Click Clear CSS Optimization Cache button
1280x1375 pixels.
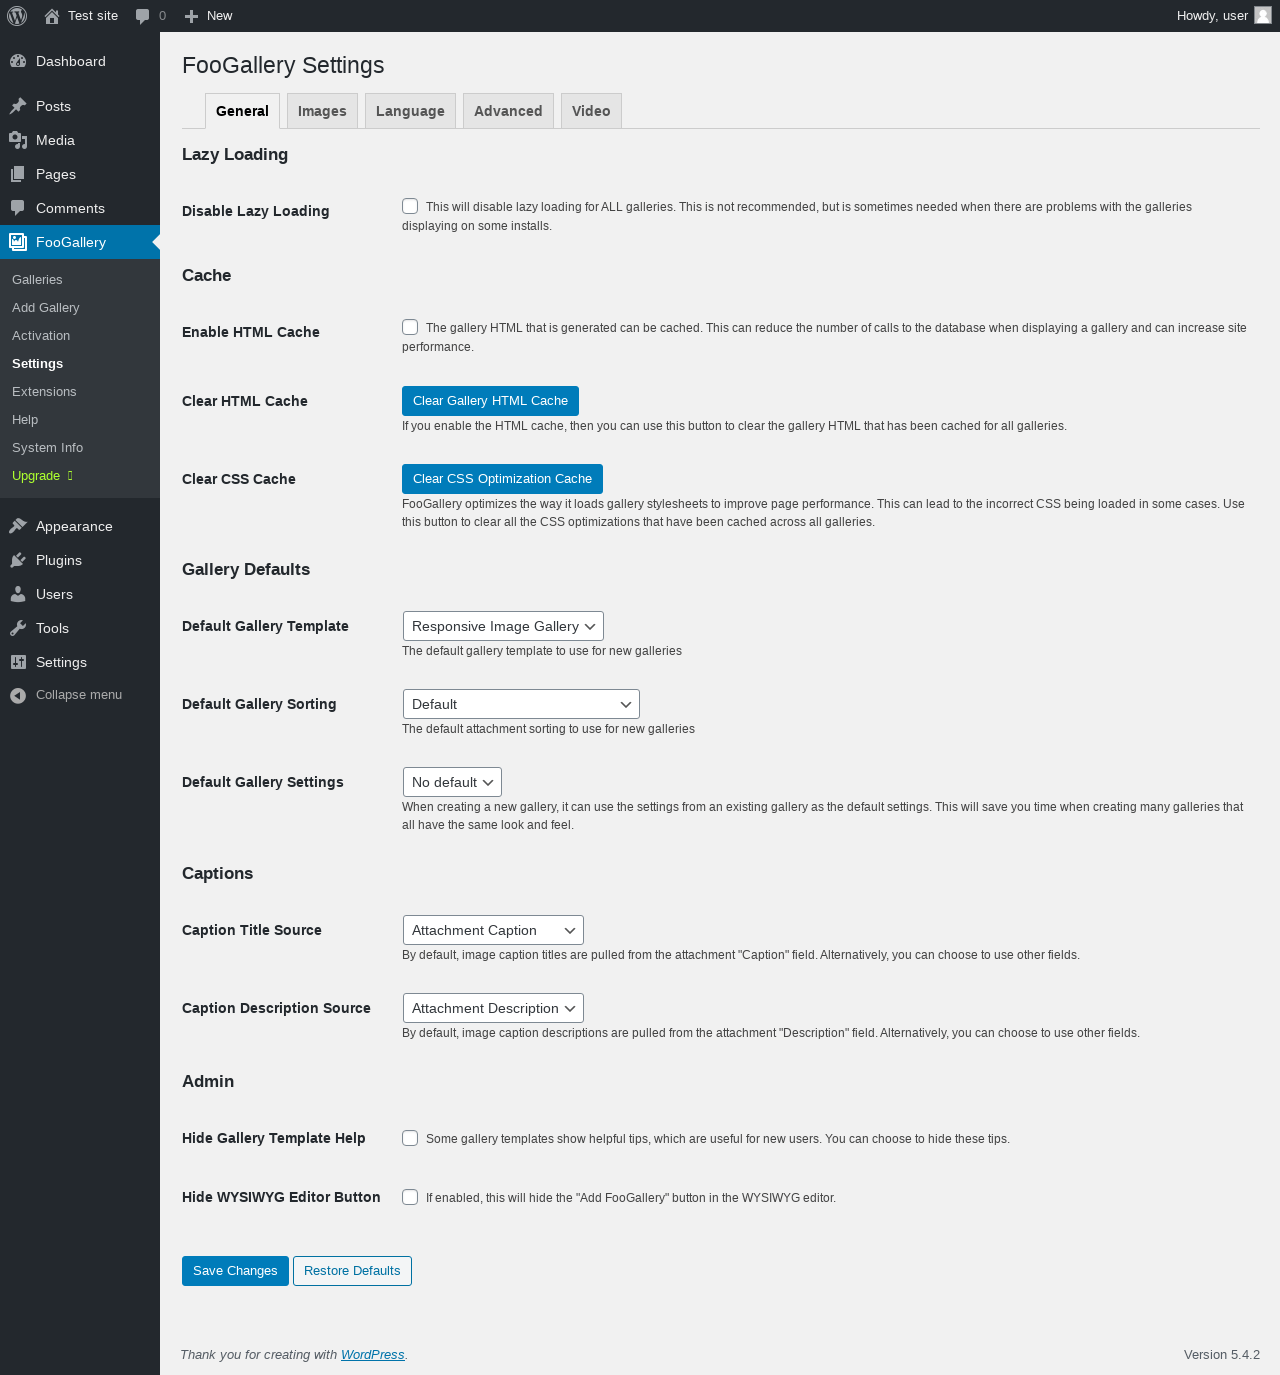(x=502, y=479)
